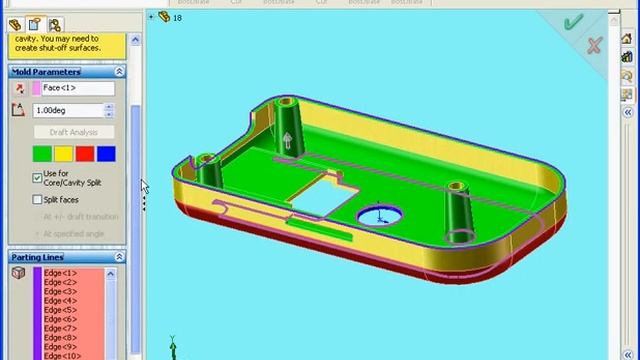Click the draft angle icon
This screenshot has height=360, width=640.
coord(18,110)
